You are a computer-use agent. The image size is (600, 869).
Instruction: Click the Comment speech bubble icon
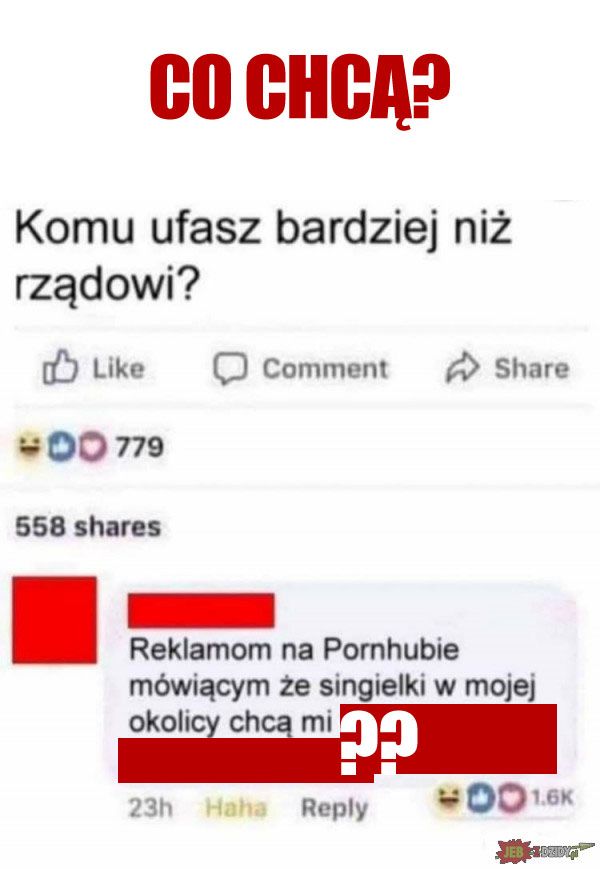pos(230,369)
